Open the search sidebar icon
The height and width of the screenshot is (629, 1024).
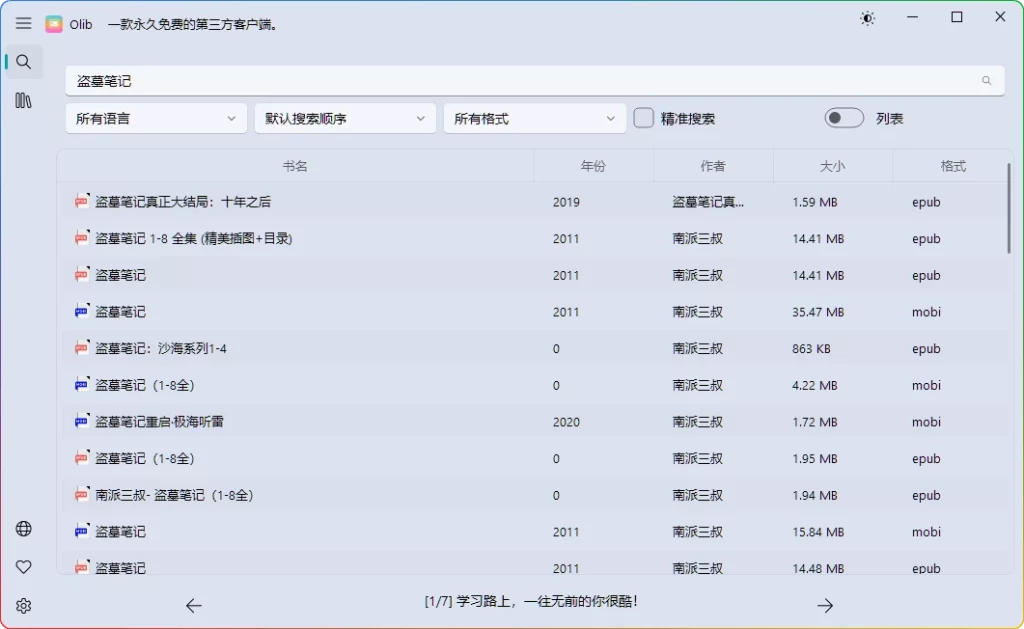[x=23, y=61]
